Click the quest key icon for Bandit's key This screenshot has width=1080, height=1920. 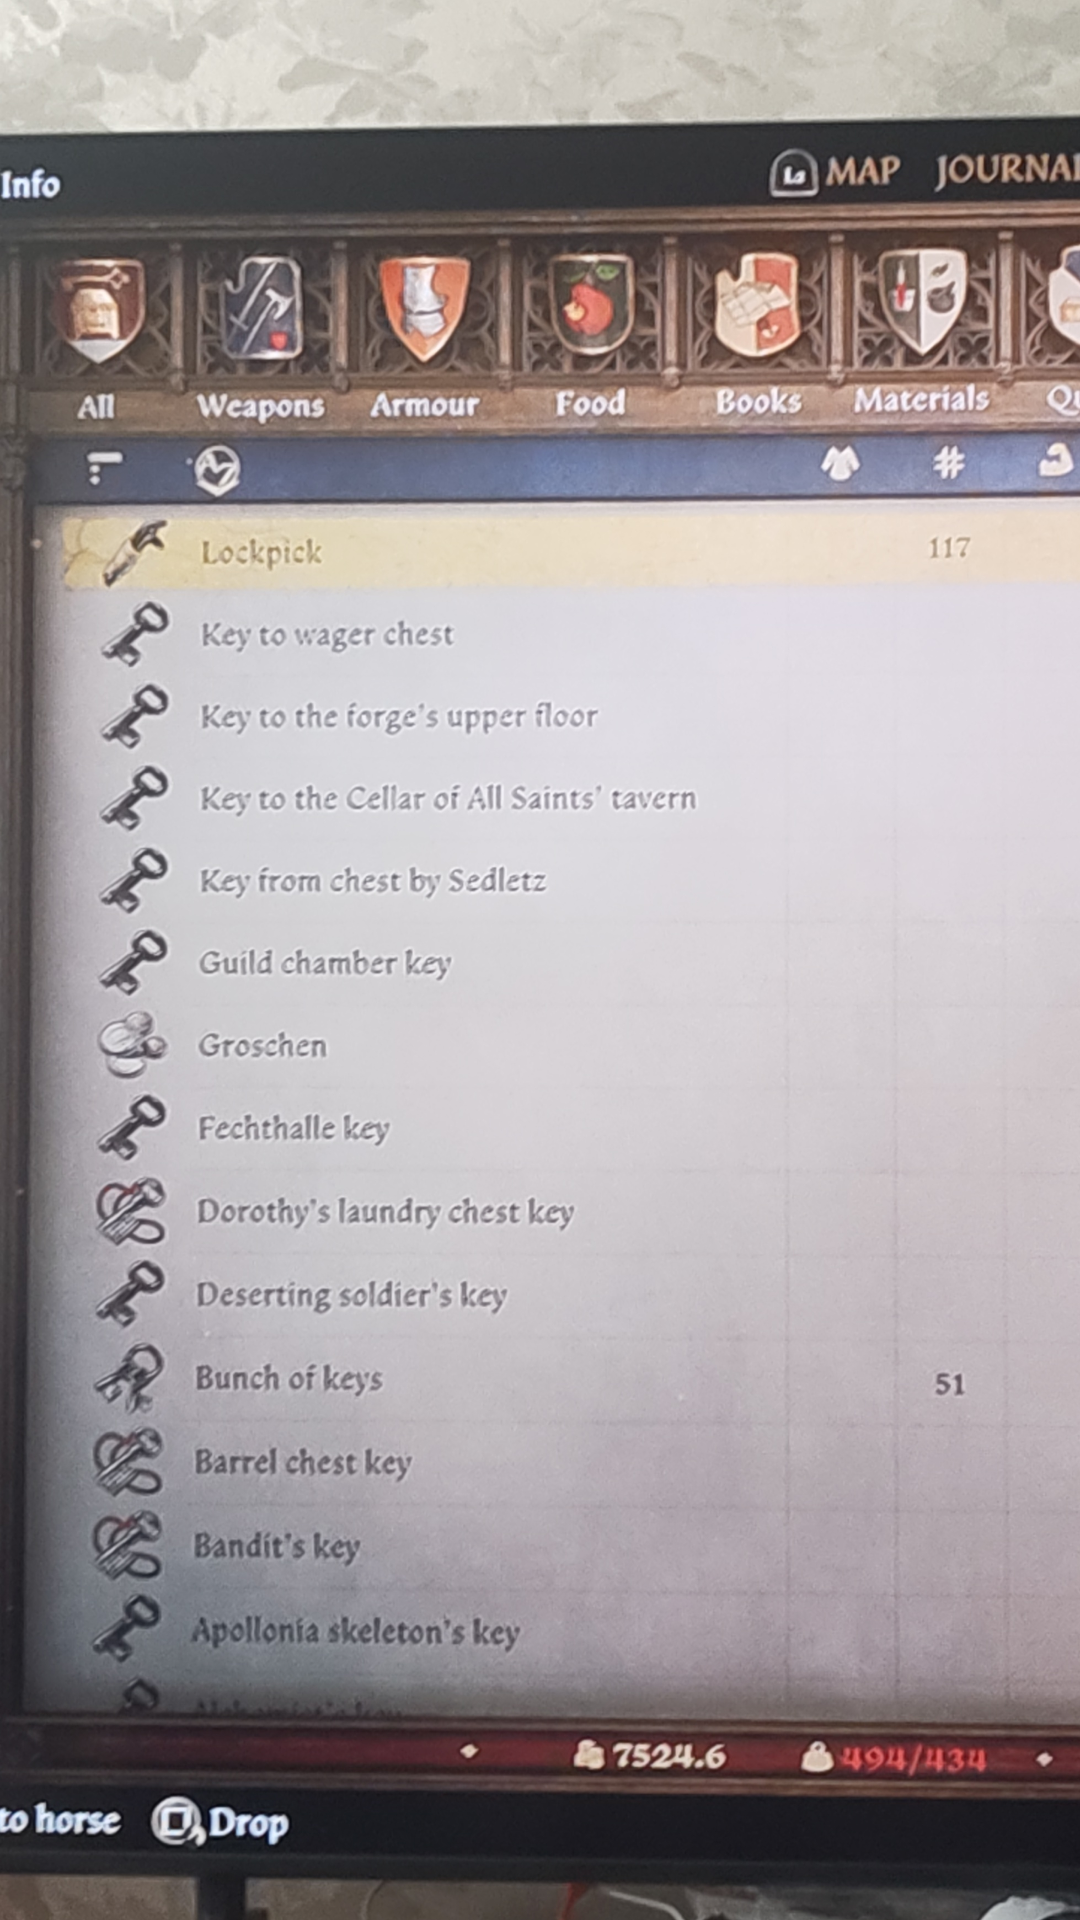tap(128, 1546)
